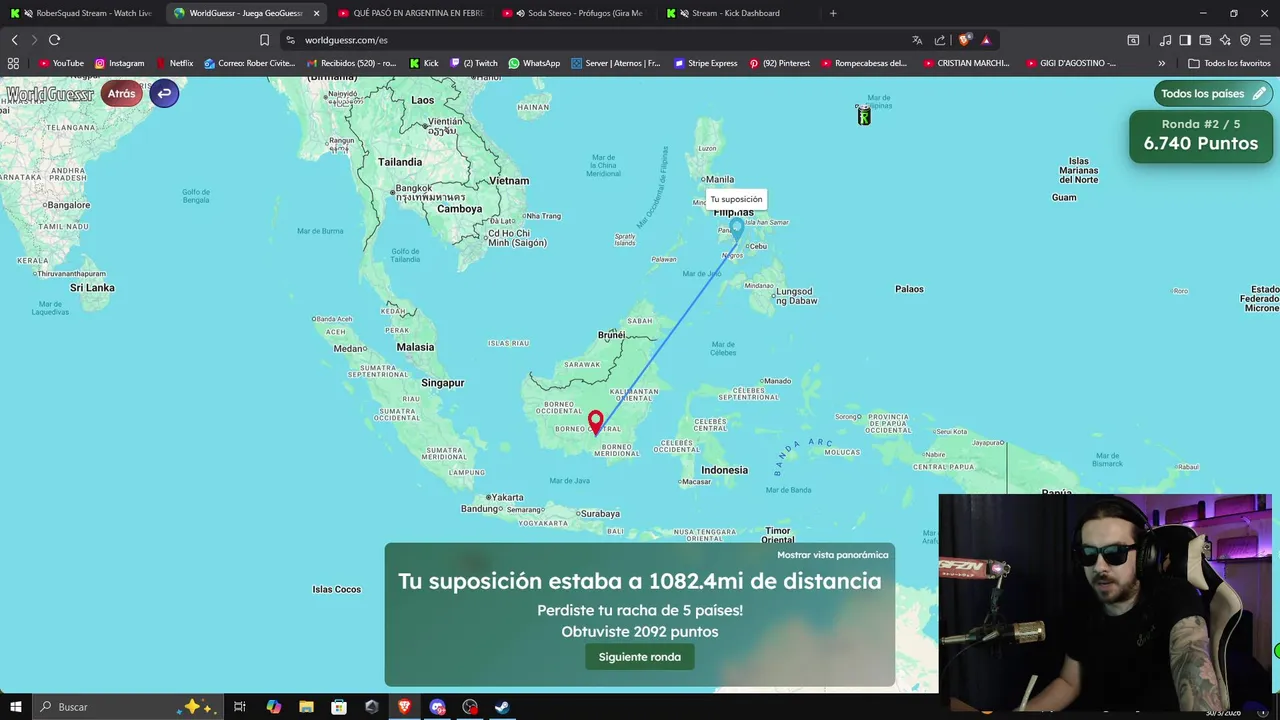Open the browser hamburger menu
Viewport: 1280px width, 720px height.
1266,40
